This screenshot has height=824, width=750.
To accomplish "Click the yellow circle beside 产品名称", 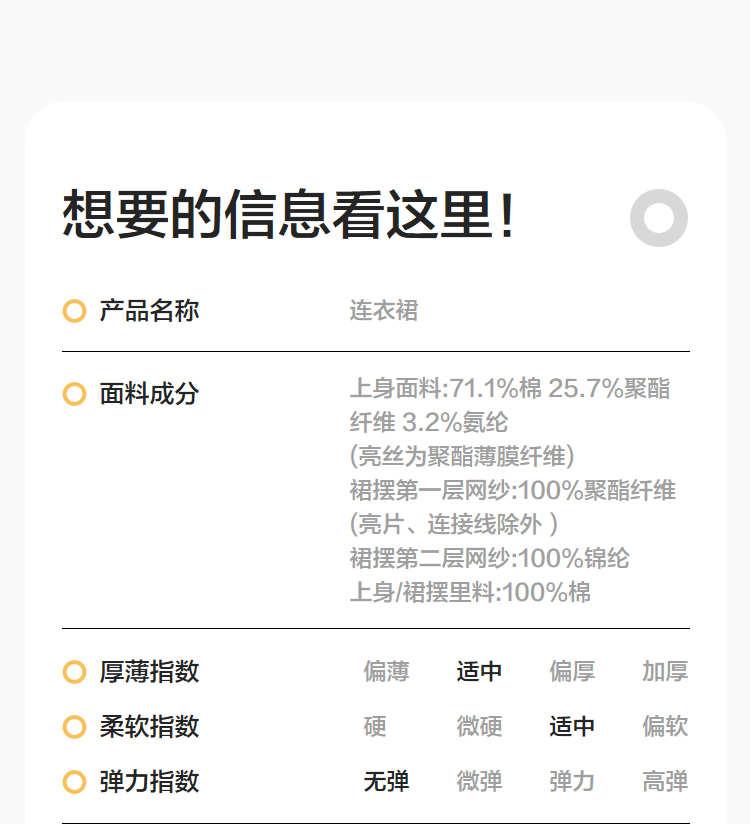I will [x=74, y=311].
